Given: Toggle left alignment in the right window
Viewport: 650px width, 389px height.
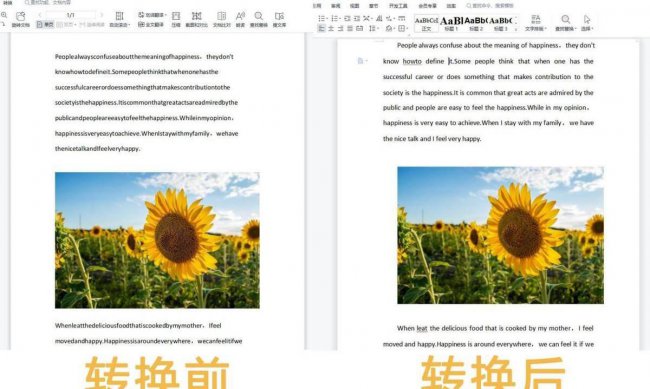Looking at the screenshot, I should [x=321, y=28].
